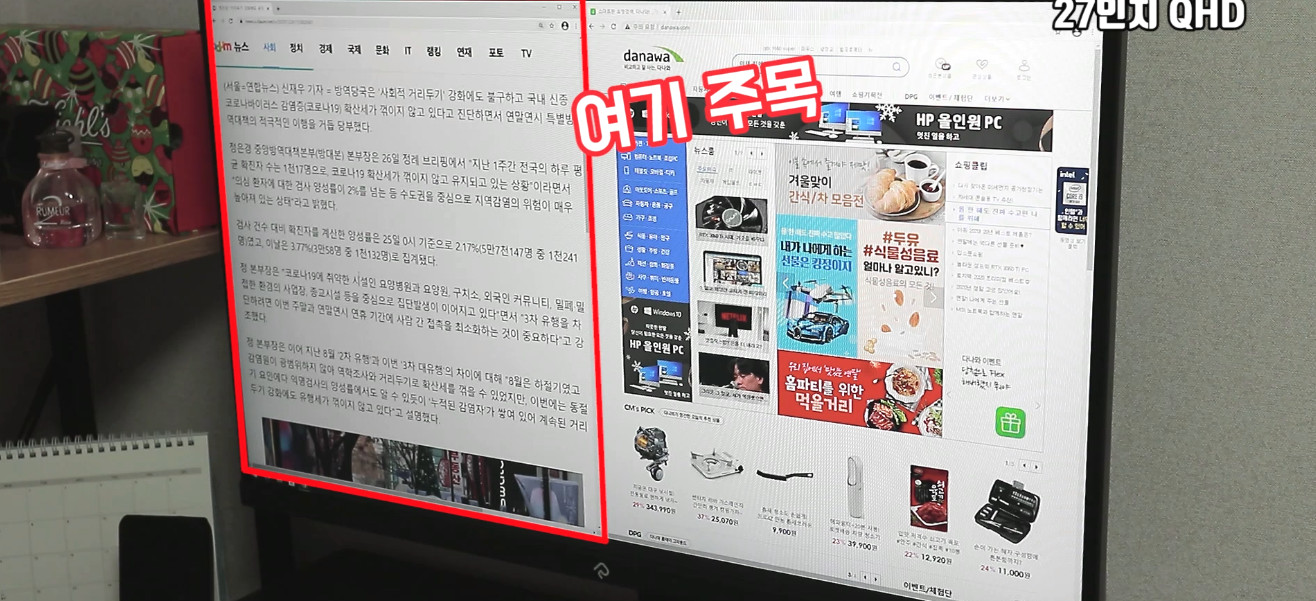
Task: Open 랭킹 section in Daum news
Action: pos(434,52)
